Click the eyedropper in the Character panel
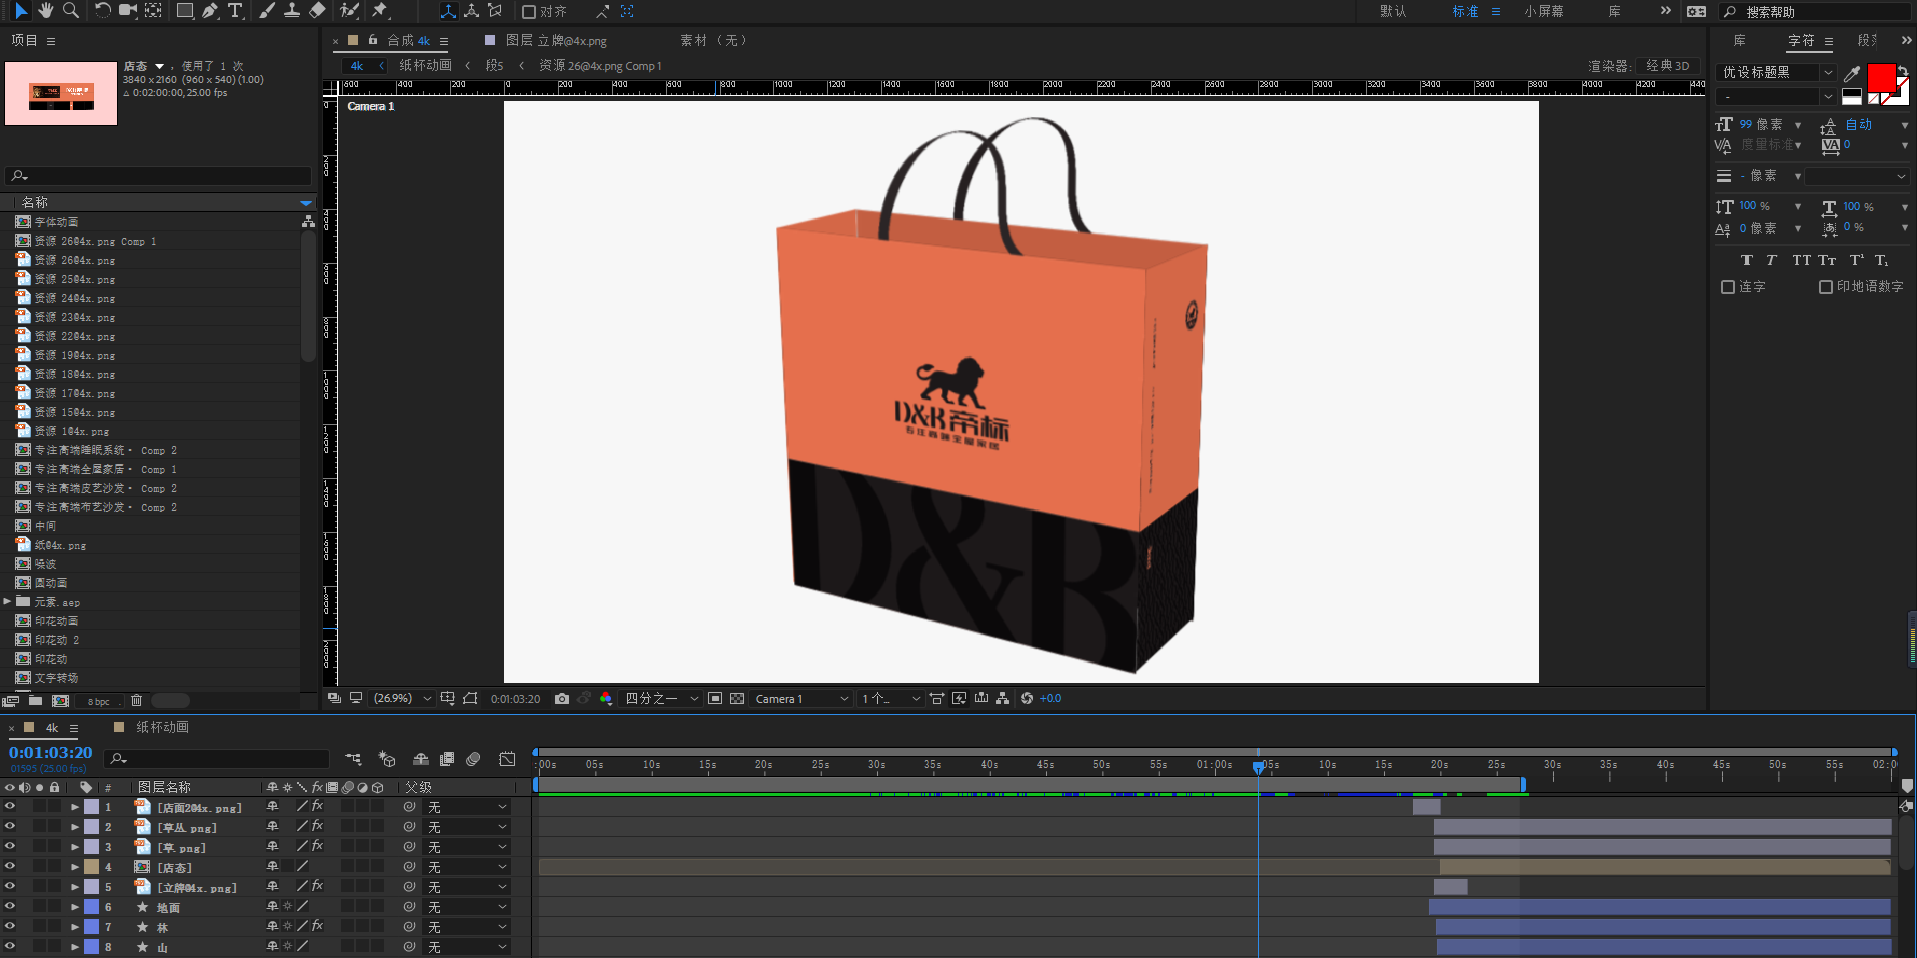The width and height of the screenshot is (1917, 958). pyautogui.click(x=1852, y=73)
